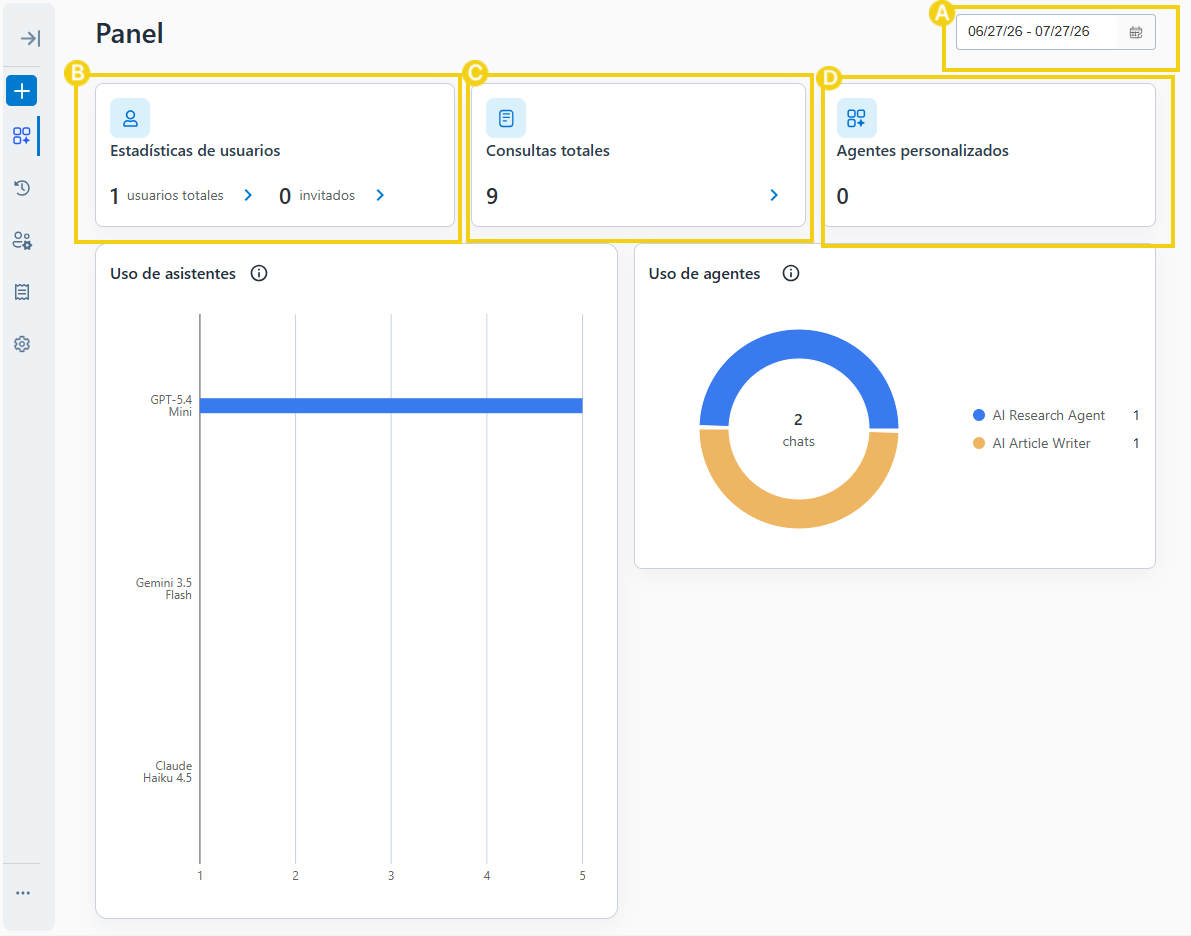Viewport: 1191px width, 936px height.
Task: Click the blue AI Research Agent legend dot
Action: pos(979,415)
